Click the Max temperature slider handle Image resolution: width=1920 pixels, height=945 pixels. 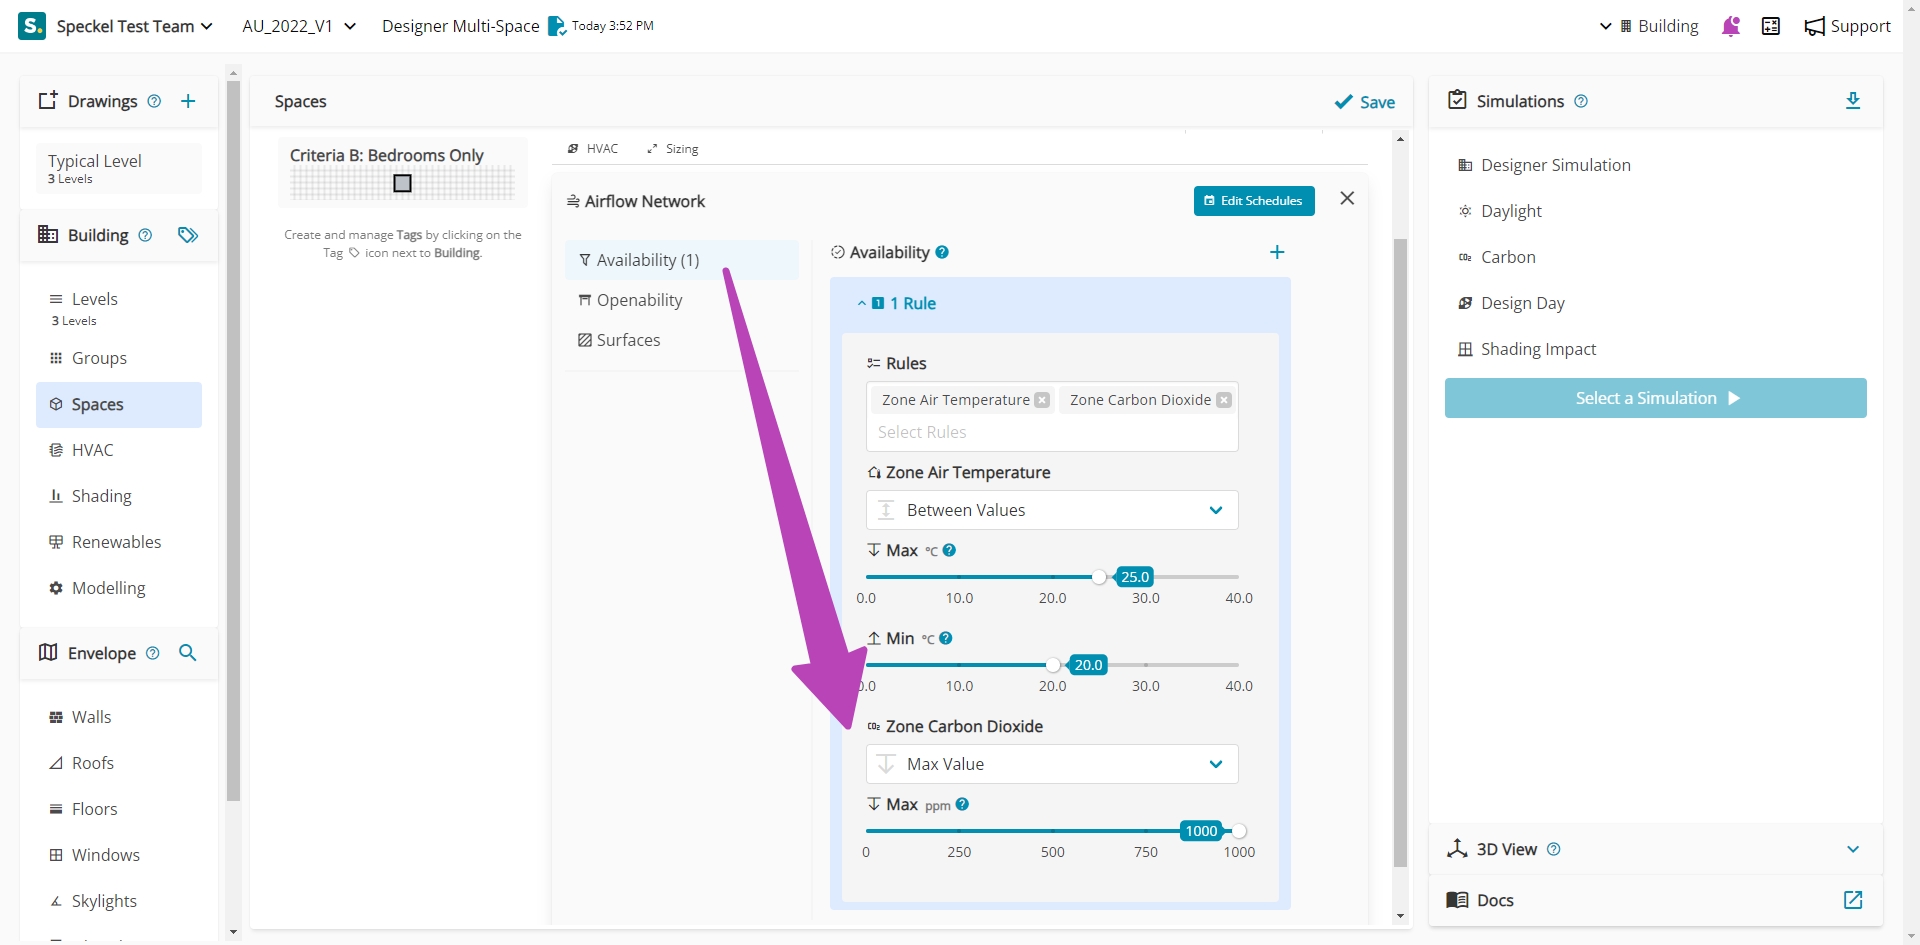(1099, 577)
